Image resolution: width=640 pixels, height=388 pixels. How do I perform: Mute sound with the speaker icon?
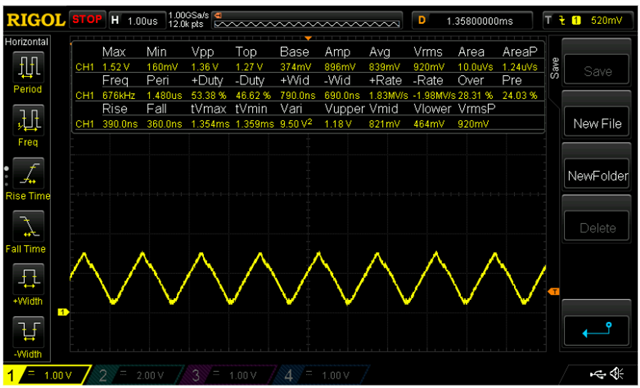pos(617,373)
